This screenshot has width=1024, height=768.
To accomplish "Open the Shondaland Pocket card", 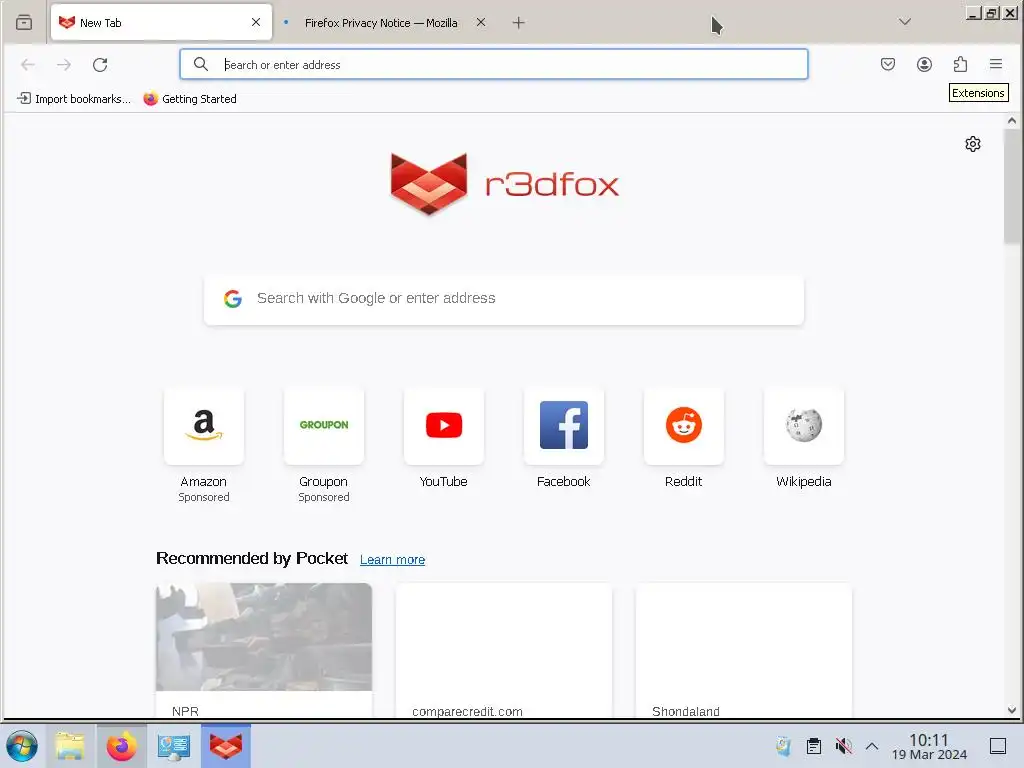I will (744, 650).
